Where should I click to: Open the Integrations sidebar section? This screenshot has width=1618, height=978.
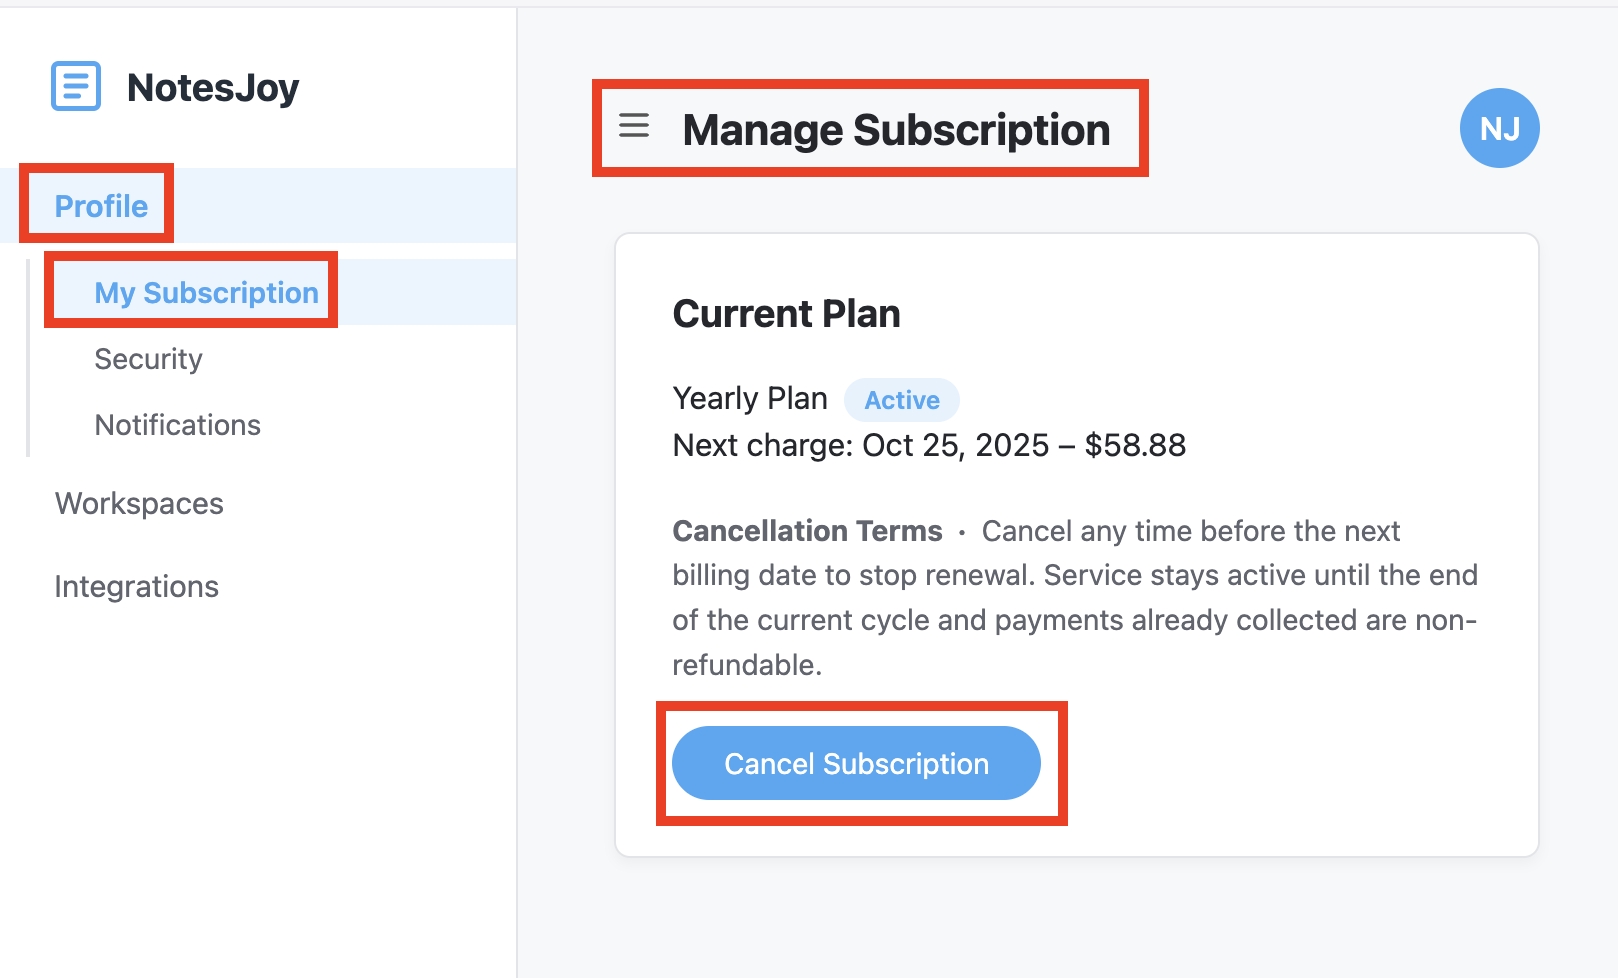[136, 586]
